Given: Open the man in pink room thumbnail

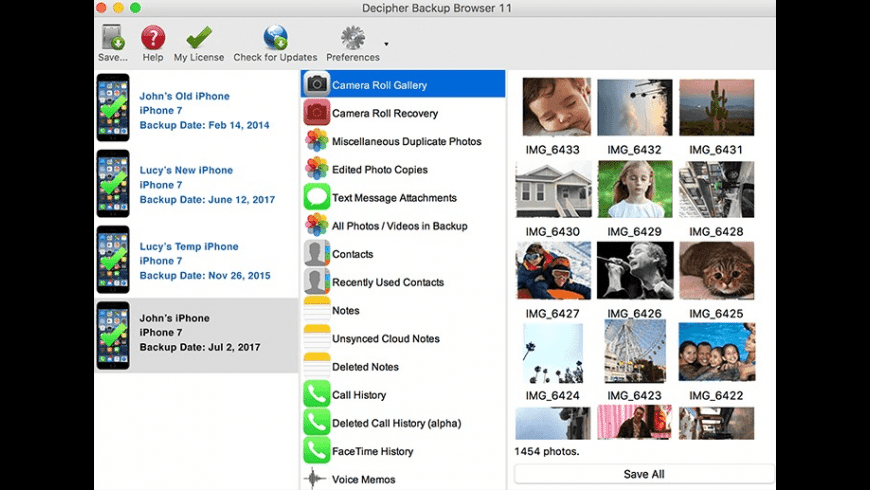Looking at the screenshot, I should point(635,423).
